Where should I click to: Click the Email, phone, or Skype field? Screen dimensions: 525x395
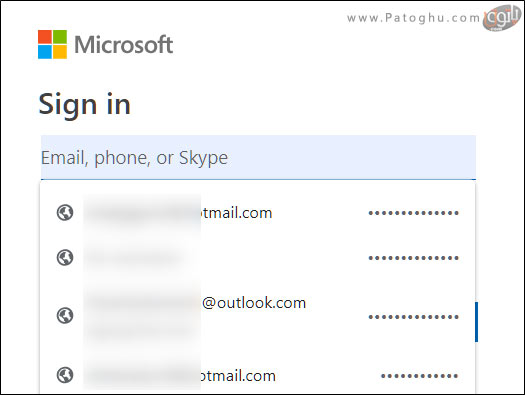point(258,157)
